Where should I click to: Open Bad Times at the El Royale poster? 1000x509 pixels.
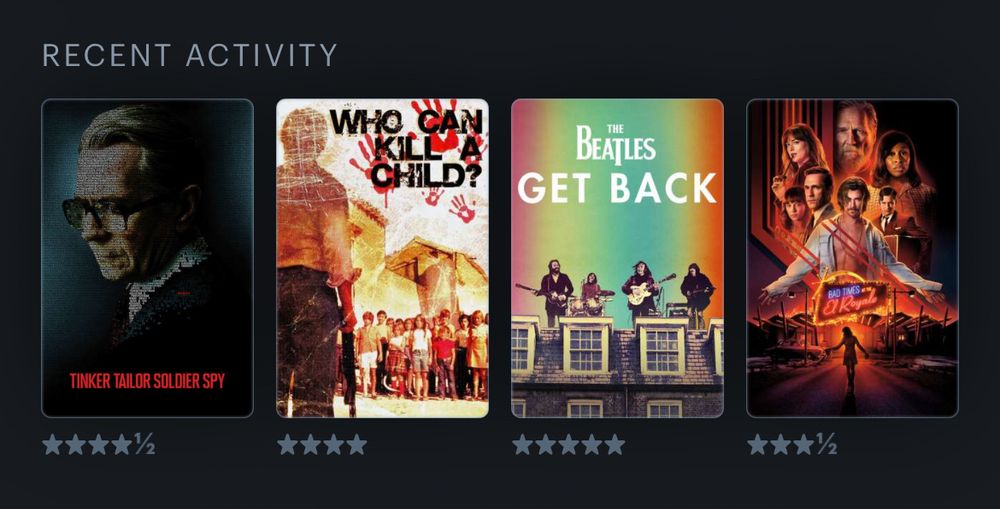click(852, 258)
